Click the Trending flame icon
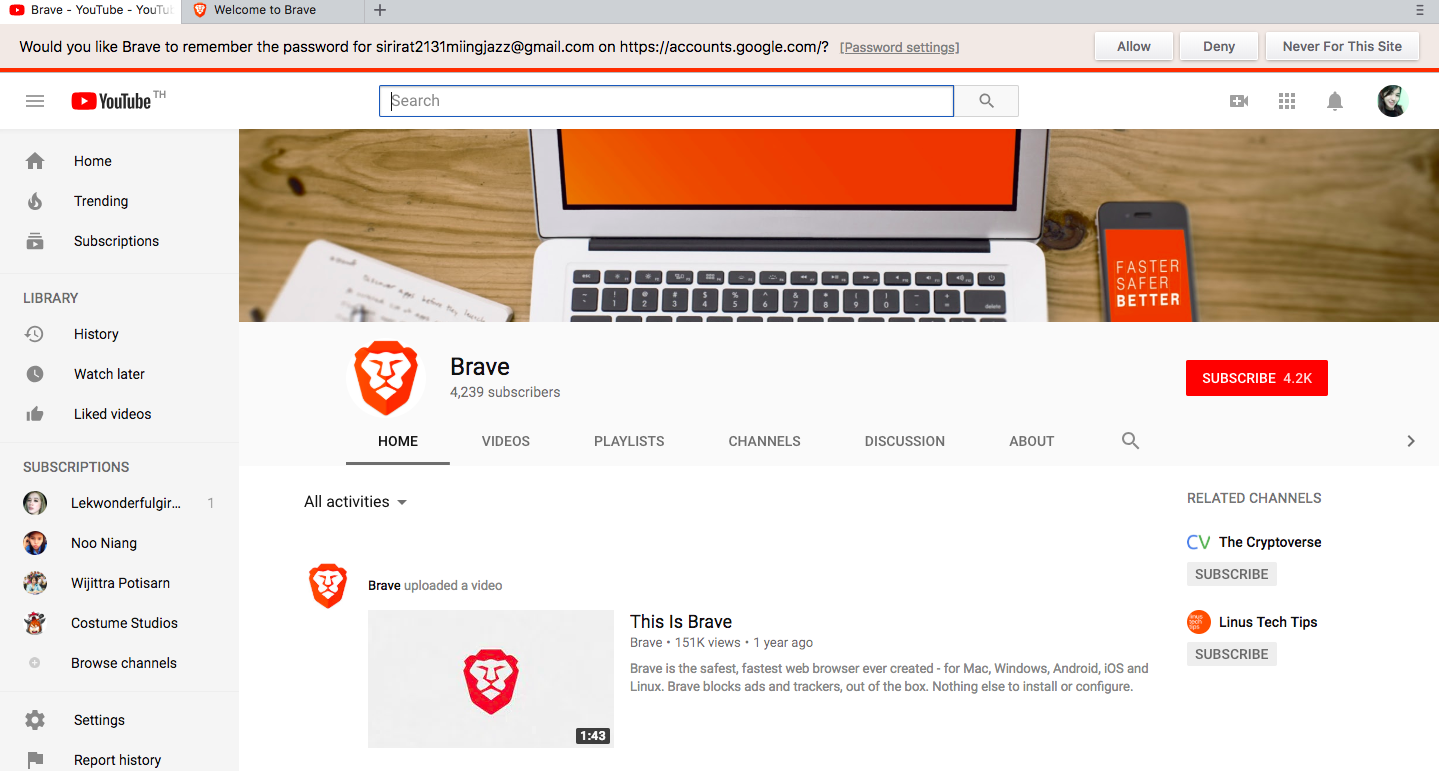This screenshot has width=1439, height=771. pyautogui.click(x=35, y=201)
